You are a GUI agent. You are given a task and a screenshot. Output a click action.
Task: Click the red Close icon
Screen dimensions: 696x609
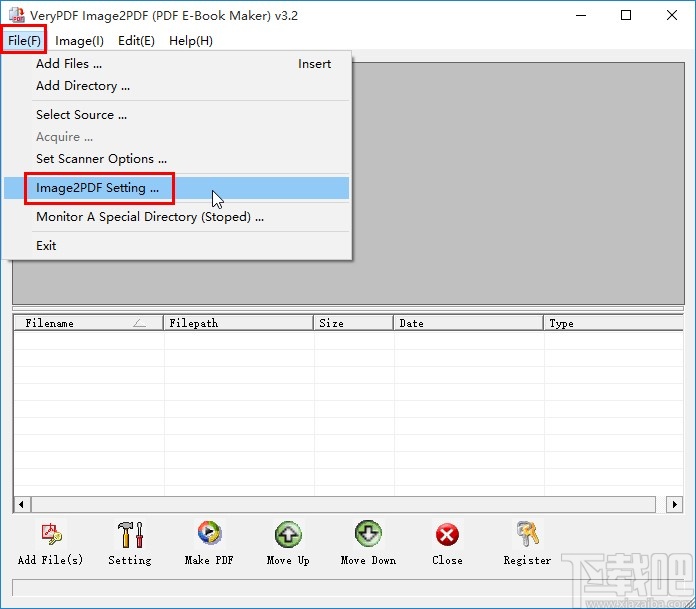tap(447, 534)
